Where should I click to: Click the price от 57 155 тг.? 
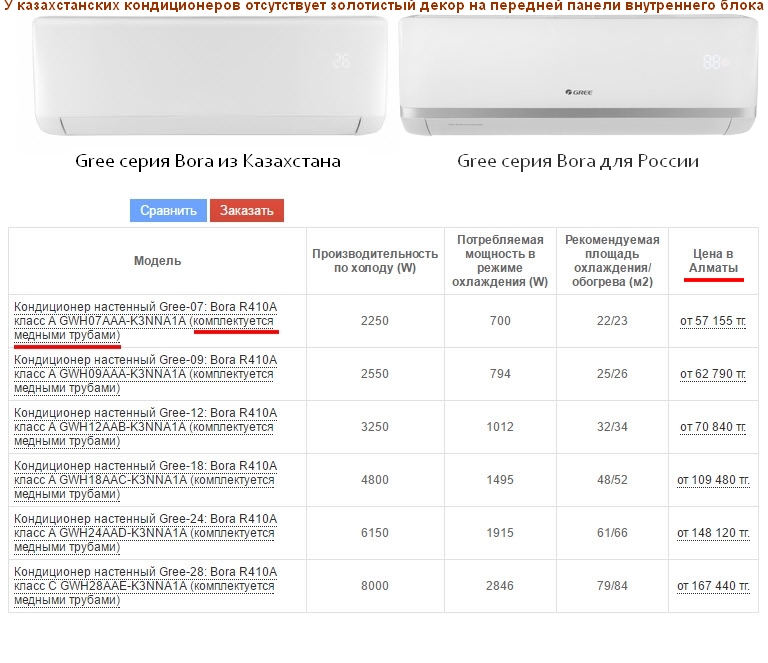(x=714, y=321)
